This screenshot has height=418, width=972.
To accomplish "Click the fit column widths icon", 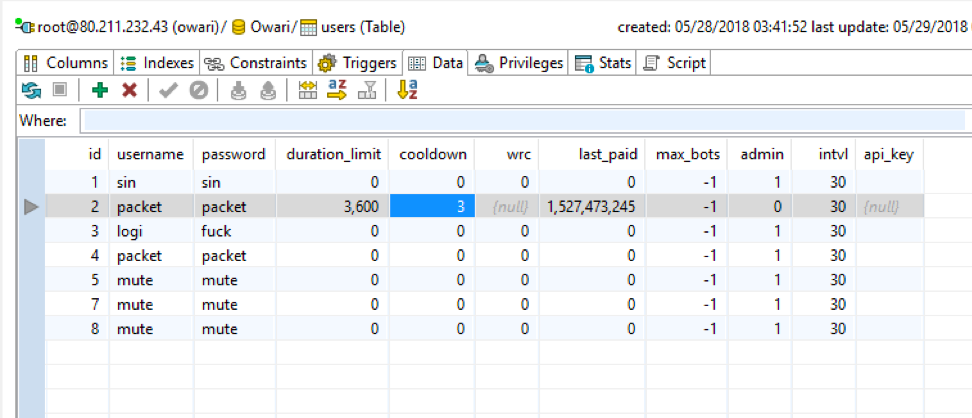I will [308, 90].
